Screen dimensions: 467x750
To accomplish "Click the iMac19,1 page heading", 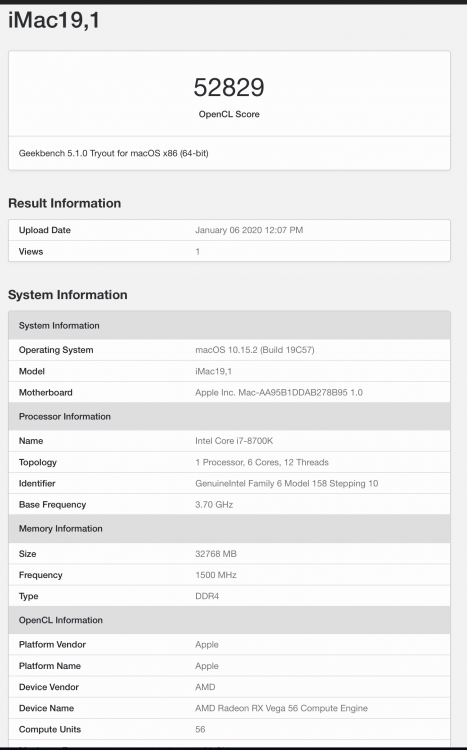I will 54,21.
